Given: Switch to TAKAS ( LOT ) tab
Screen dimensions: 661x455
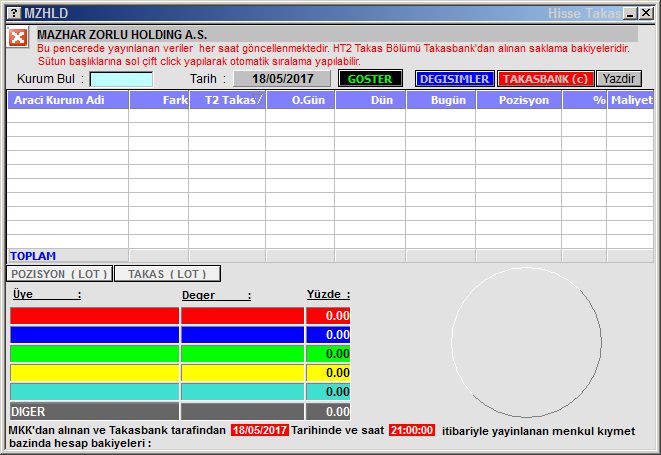Looking at the screenshot, I should (167, 274).
